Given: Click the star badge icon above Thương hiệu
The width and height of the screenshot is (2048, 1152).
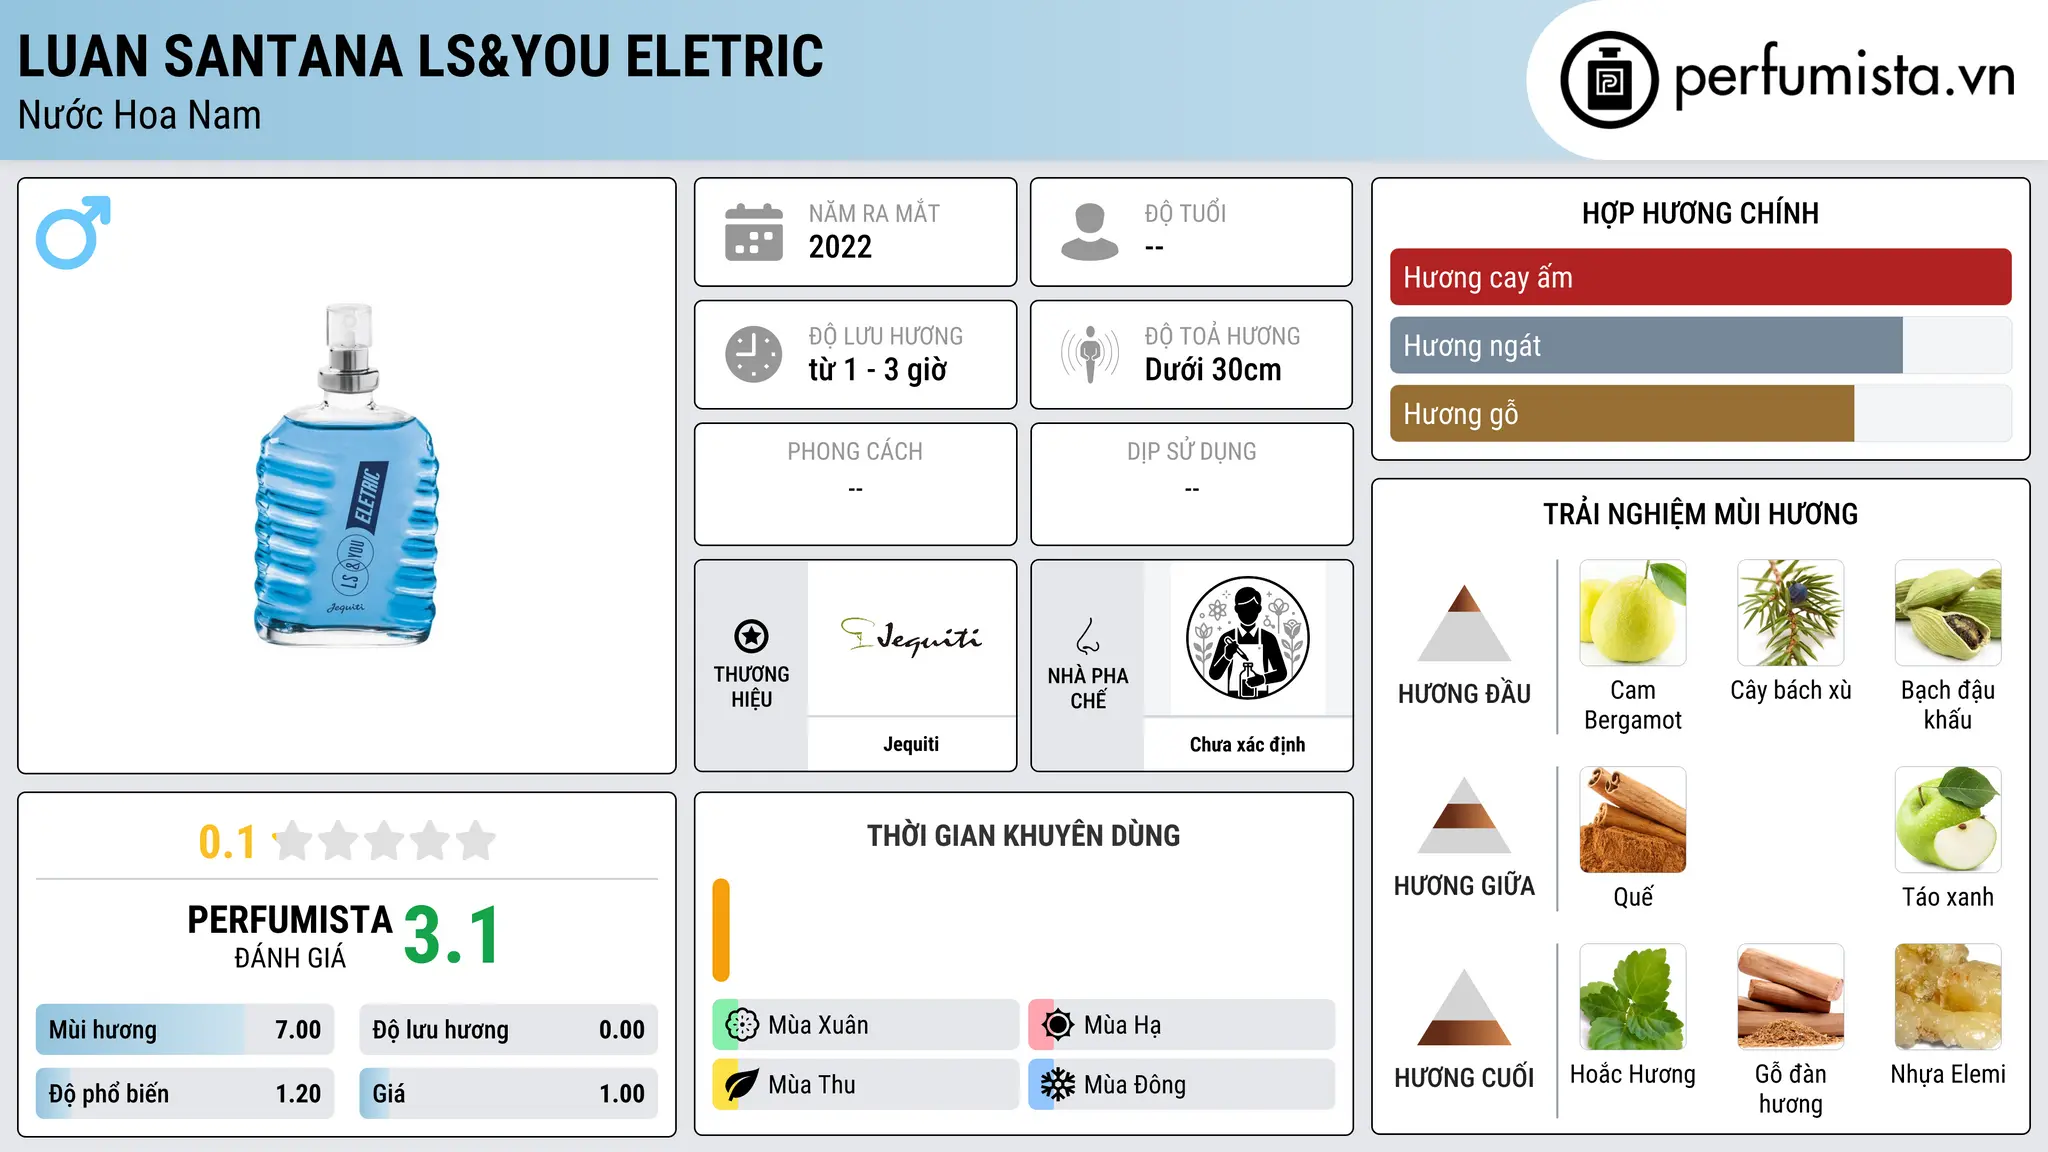Looking at the screenshot, I should click(751, 636).
